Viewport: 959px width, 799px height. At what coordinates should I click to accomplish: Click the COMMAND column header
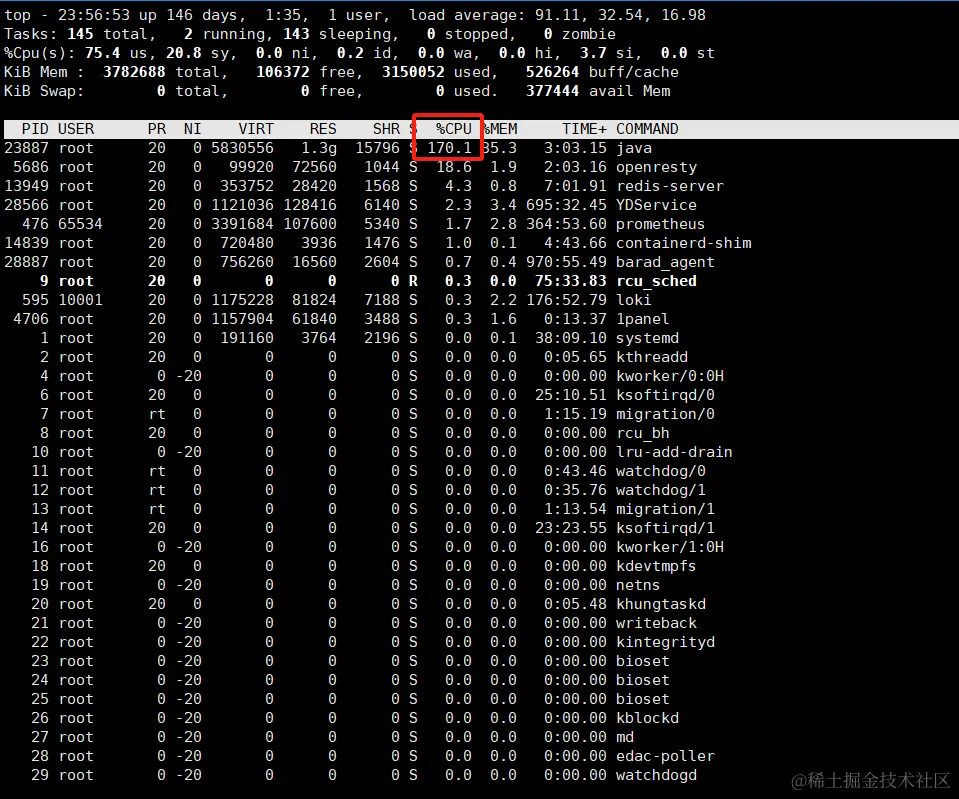point(647,129)
